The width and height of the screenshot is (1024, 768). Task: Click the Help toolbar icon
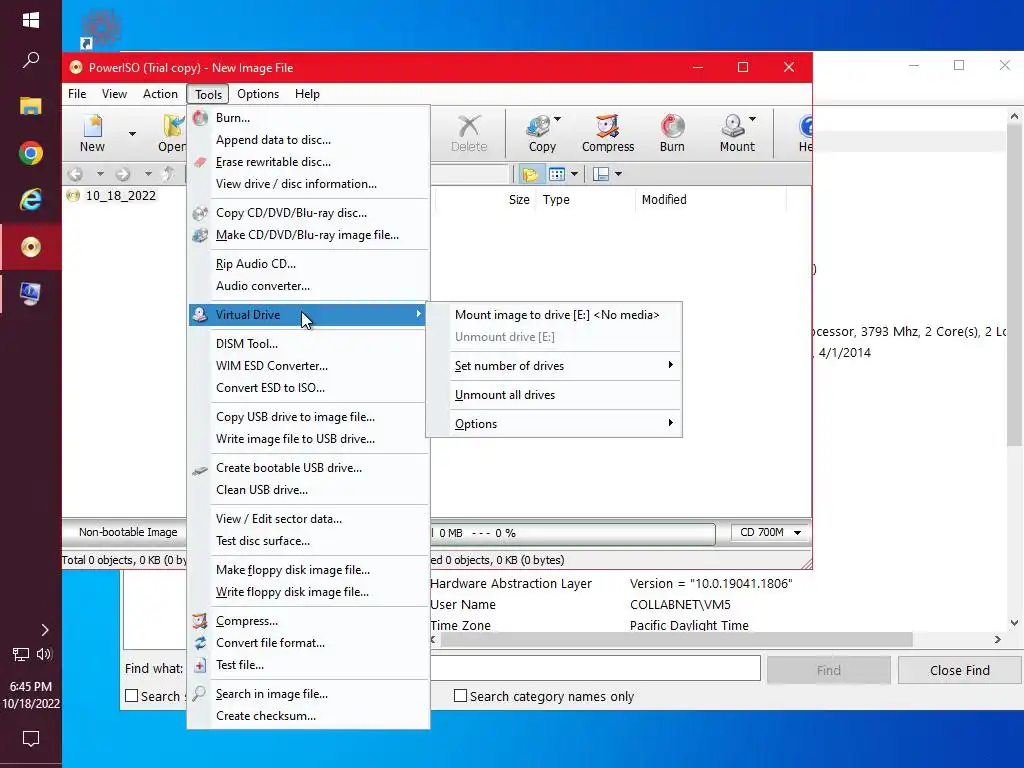click(x=805, y=133)
